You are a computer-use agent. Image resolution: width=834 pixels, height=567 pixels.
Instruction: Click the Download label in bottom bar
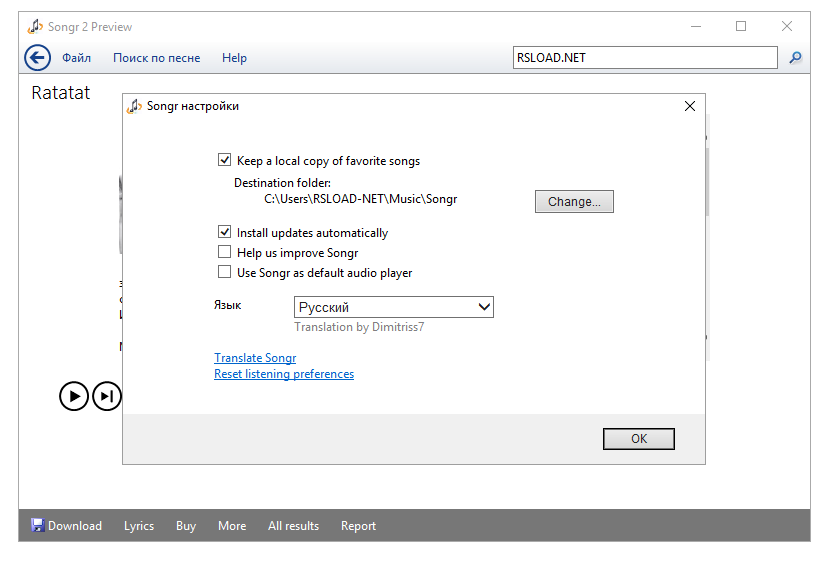[75, 526]
